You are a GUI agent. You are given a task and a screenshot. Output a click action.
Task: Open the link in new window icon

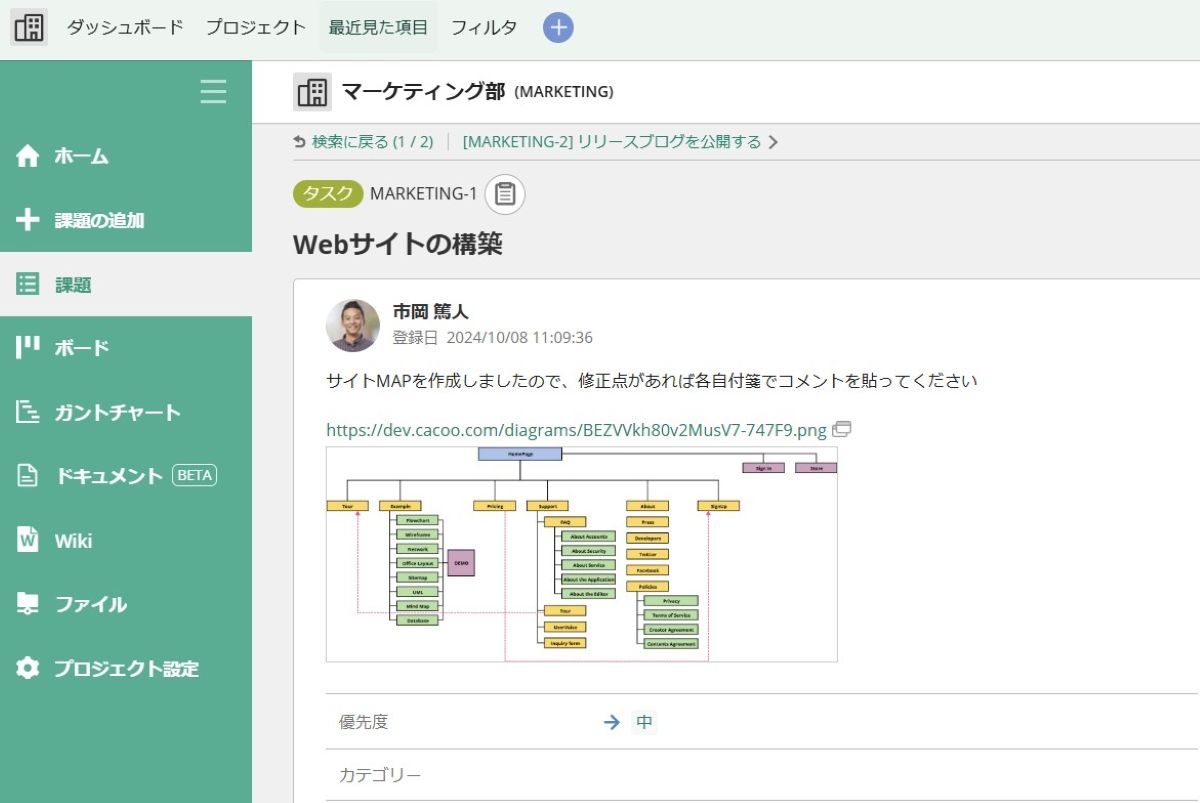[842, 430]
